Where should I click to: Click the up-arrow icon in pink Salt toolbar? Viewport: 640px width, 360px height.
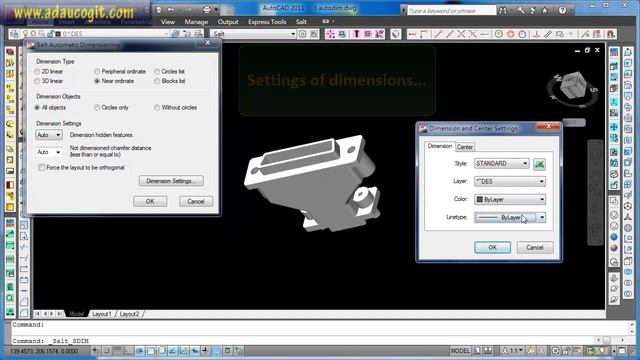[x=356, y=34]
